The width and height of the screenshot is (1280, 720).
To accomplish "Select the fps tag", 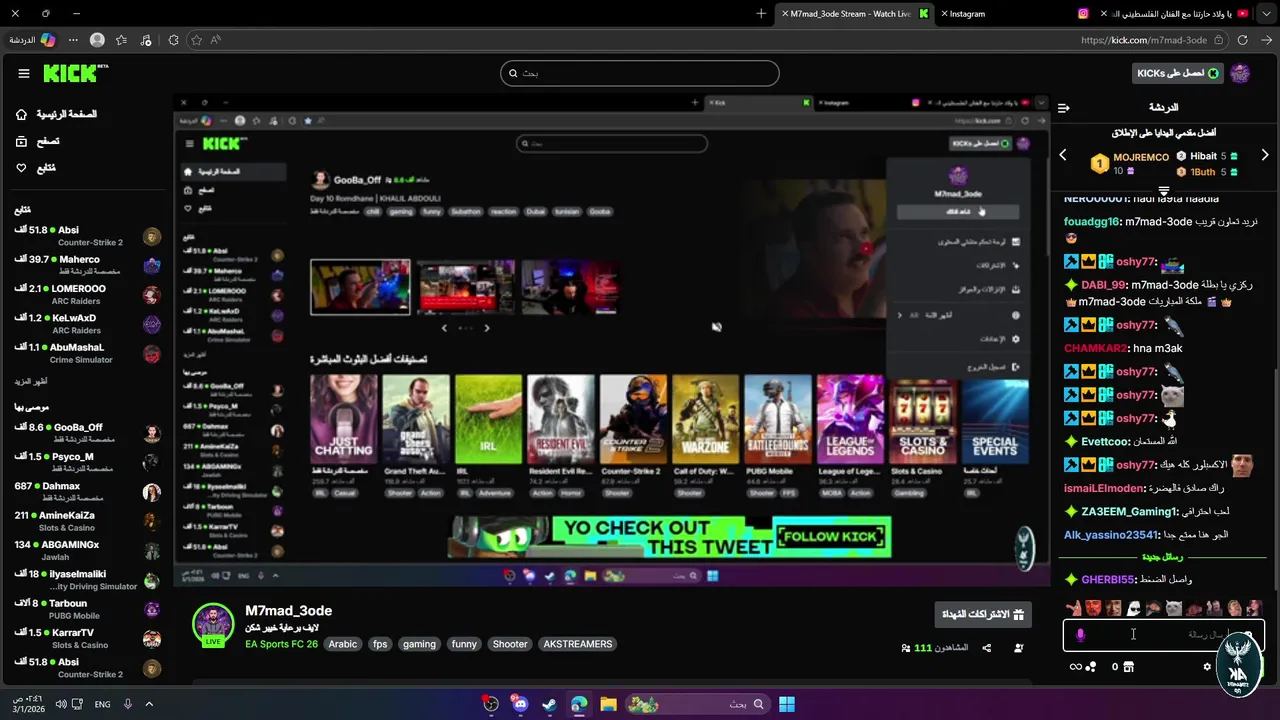I will click(380, 644).
